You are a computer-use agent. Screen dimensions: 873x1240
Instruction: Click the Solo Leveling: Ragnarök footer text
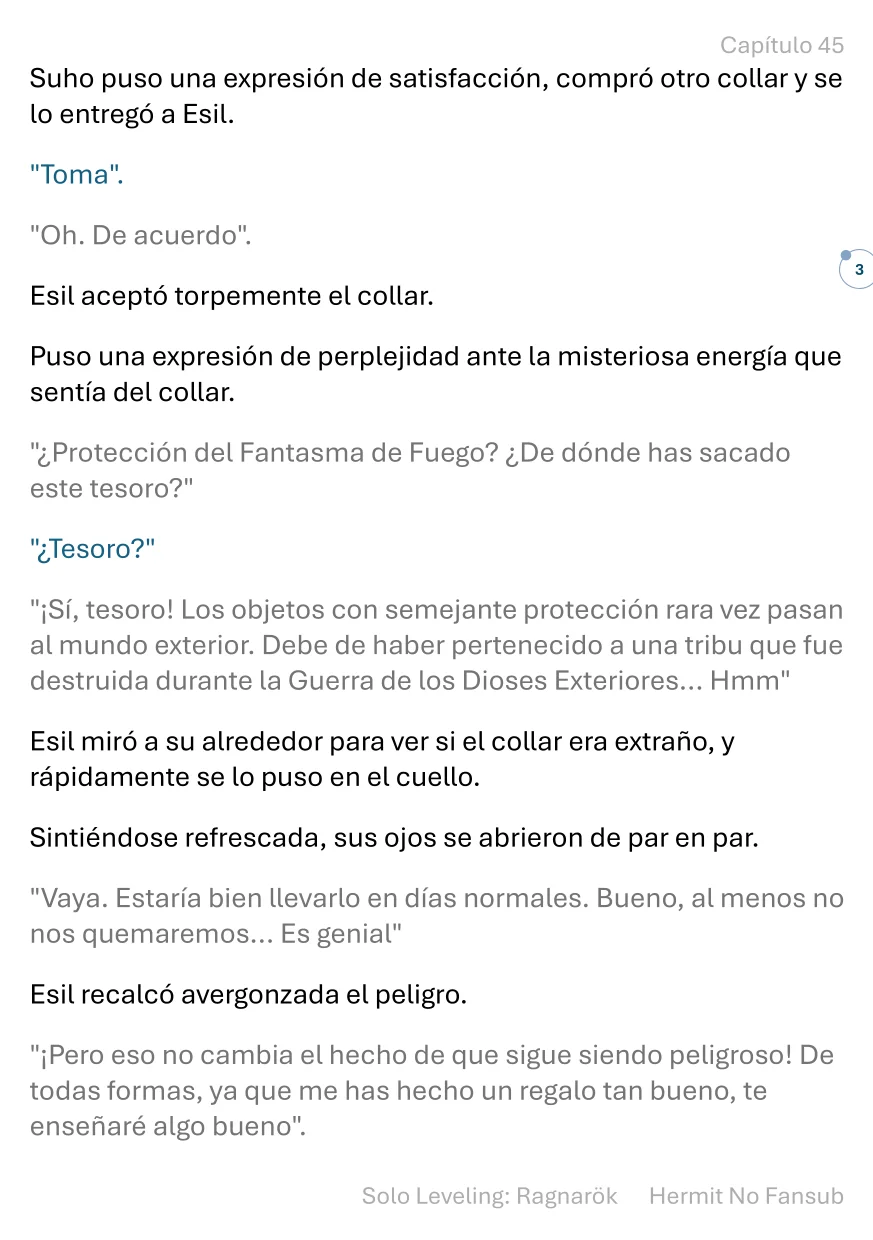point(490,1195)
